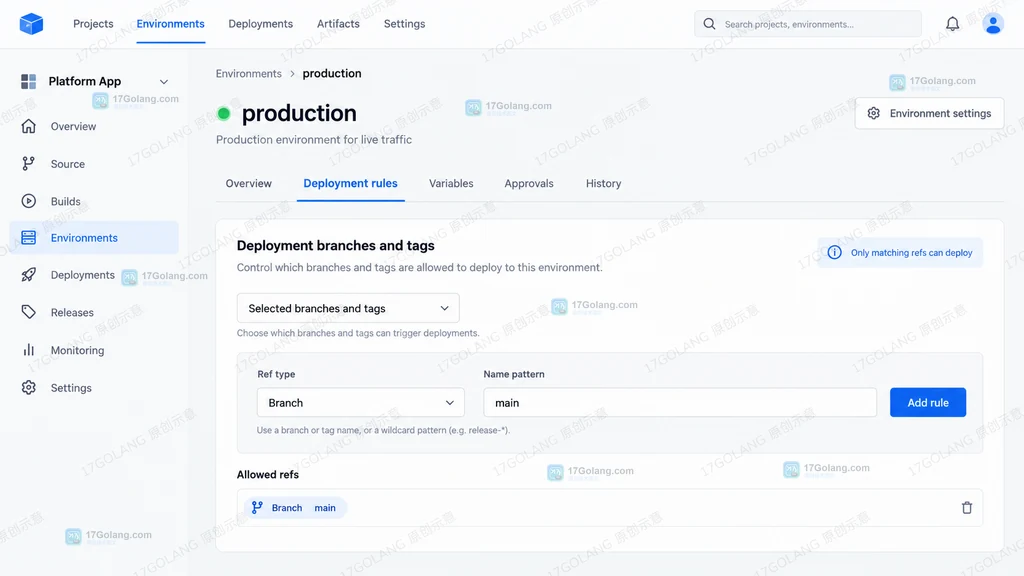Switch to the Approvals tab
This screenshot has height=576, width=1024.
(x=529, y=184)
